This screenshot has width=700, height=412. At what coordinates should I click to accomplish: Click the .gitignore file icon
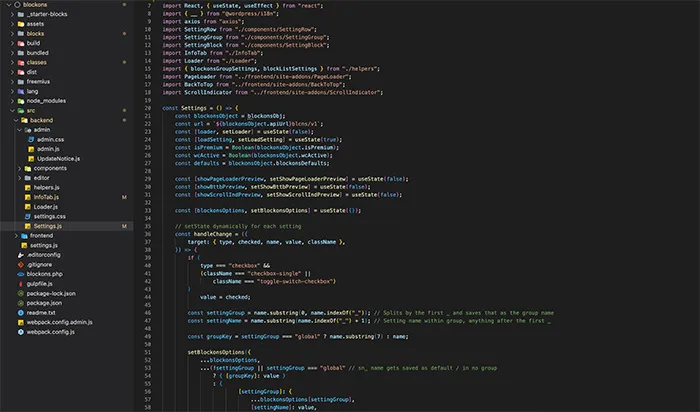(x=21, y=265)
